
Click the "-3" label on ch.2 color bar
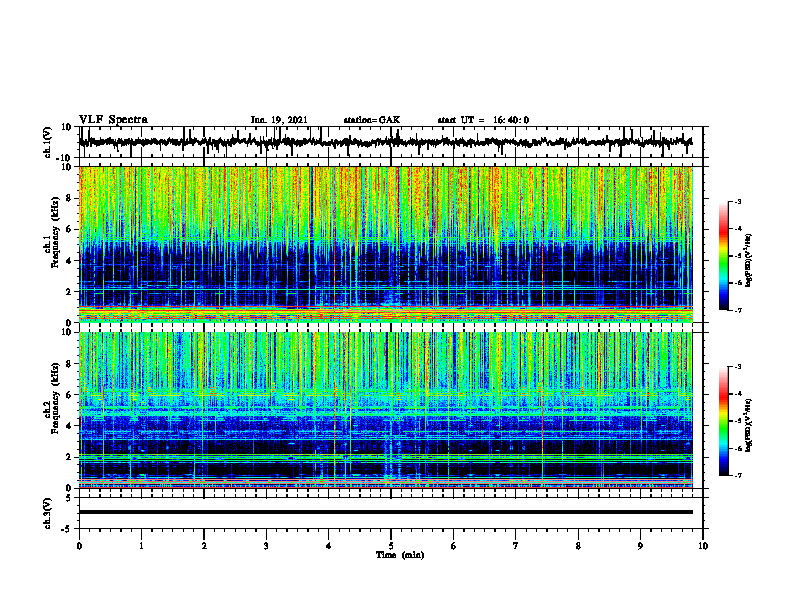pyautogui.click(x=738, y=367)
